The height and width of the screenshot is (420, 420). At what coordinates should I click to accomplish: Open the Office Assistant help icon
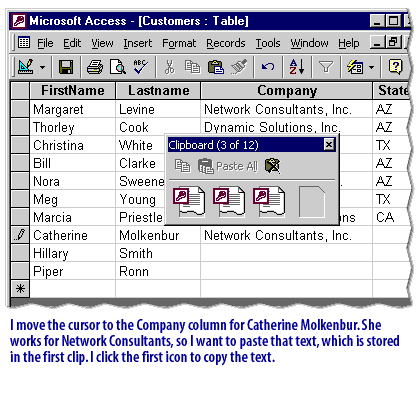pyautogui.click(x=395, y=67)
